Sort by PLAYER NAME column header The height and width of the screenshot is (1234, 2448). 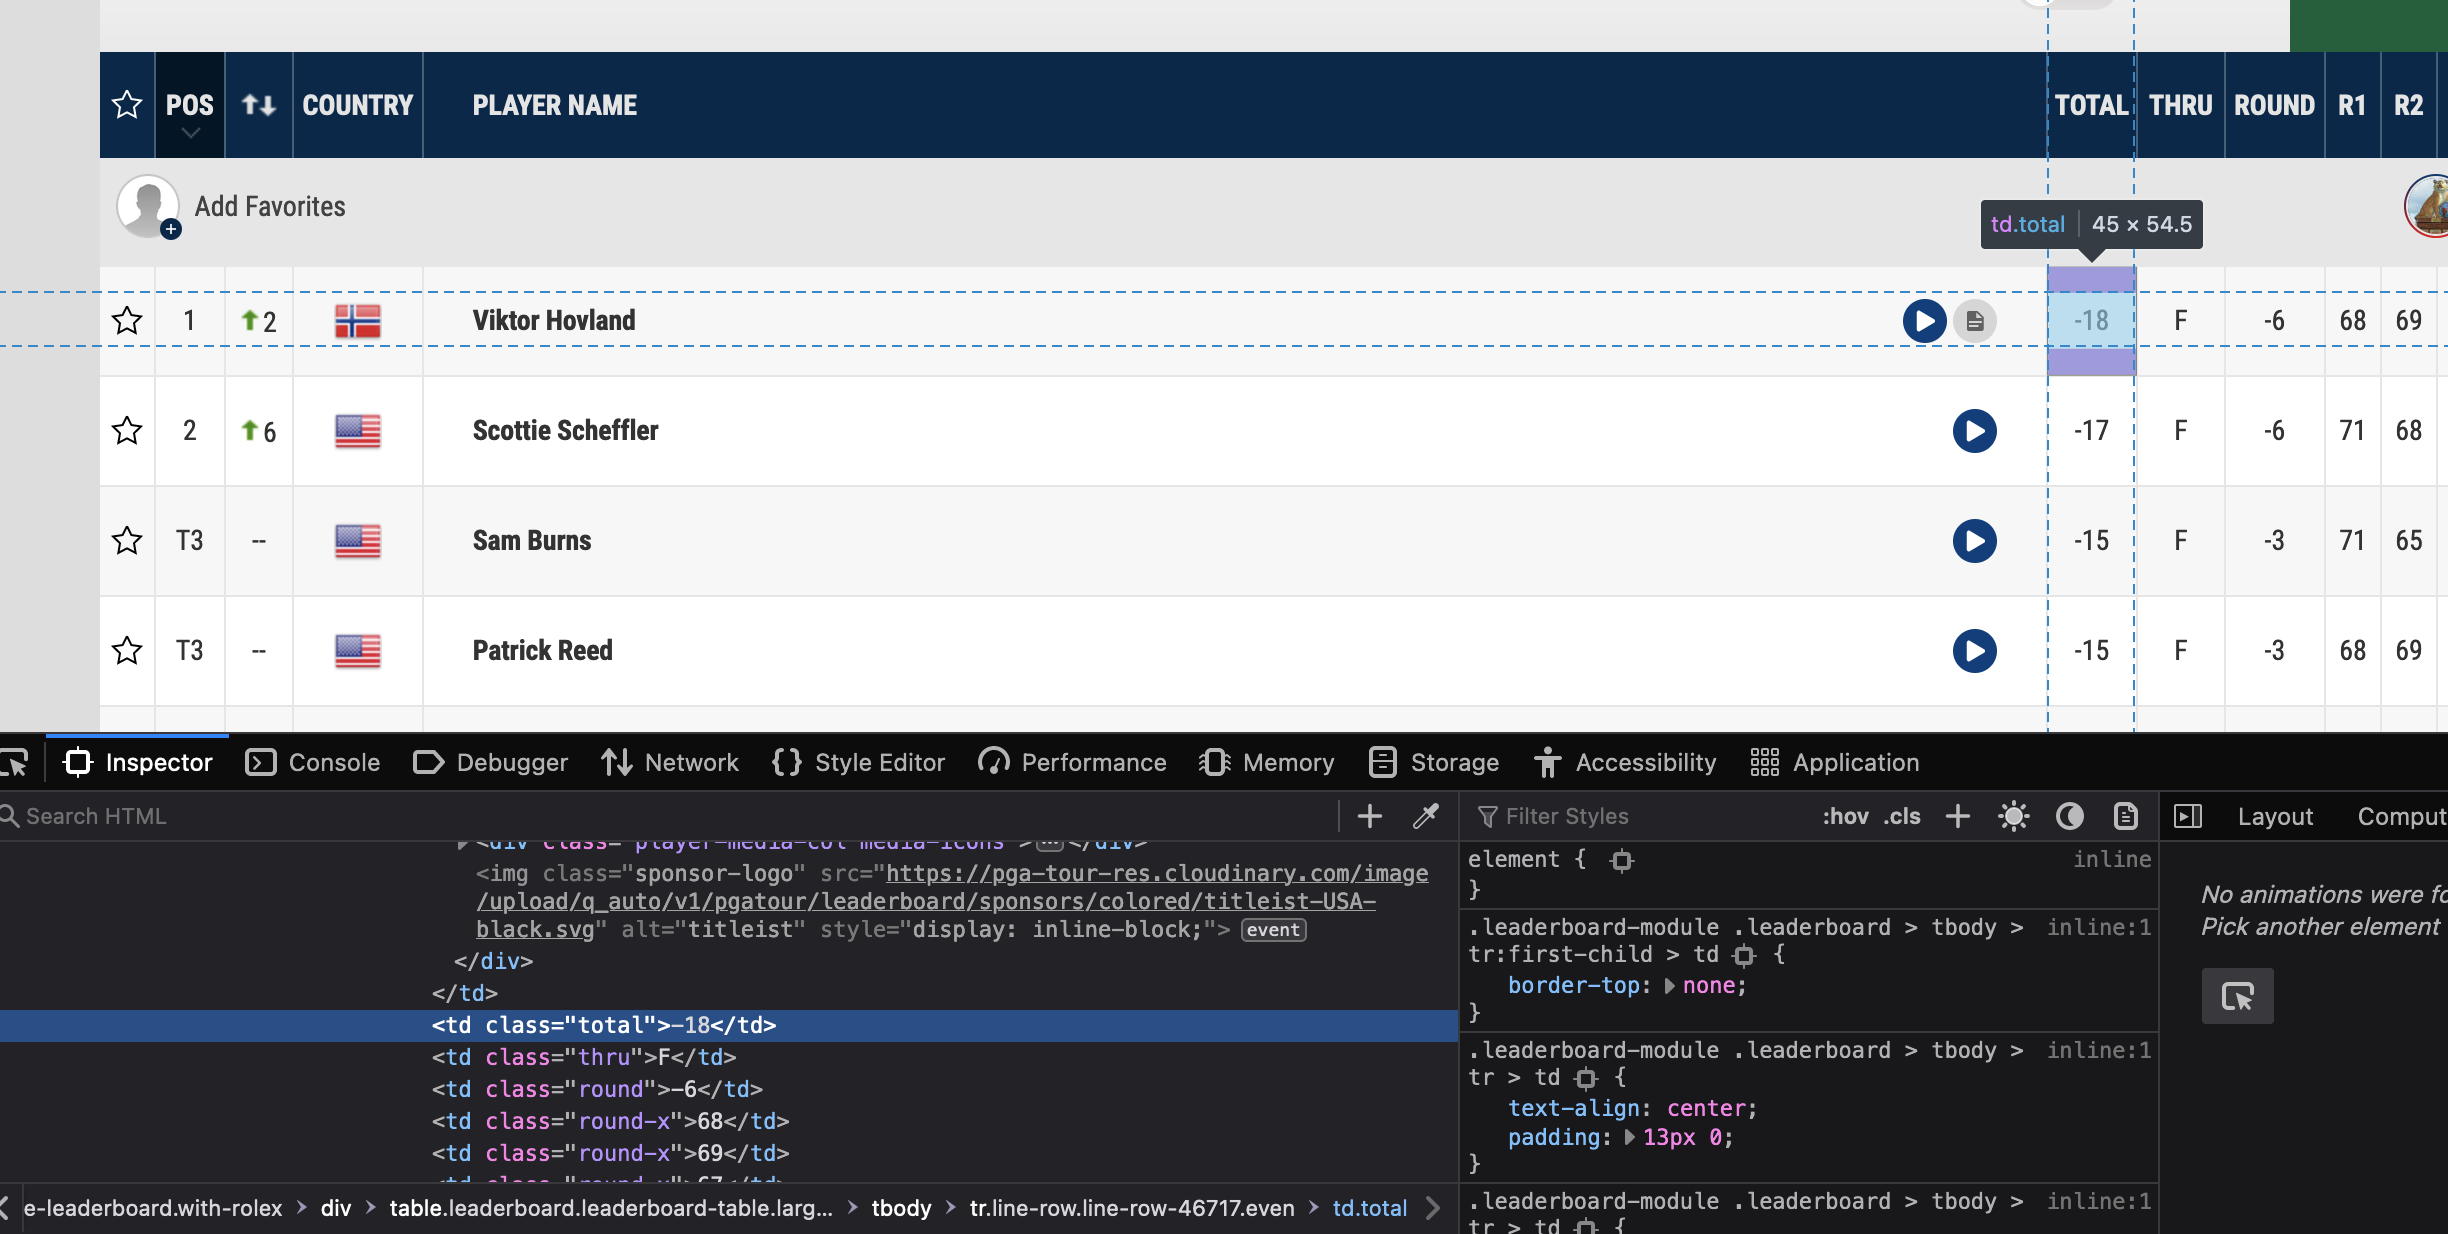555,105
